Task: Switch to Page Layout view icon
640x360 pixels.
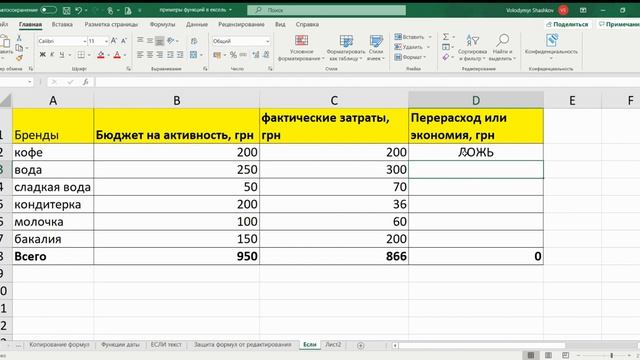Action: tap(548, 355)
